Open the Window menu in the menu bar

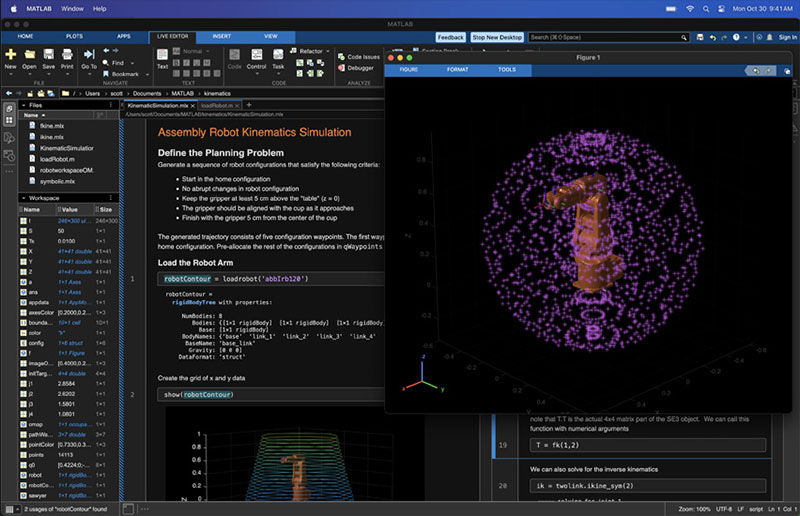click(x=72, y=8)
